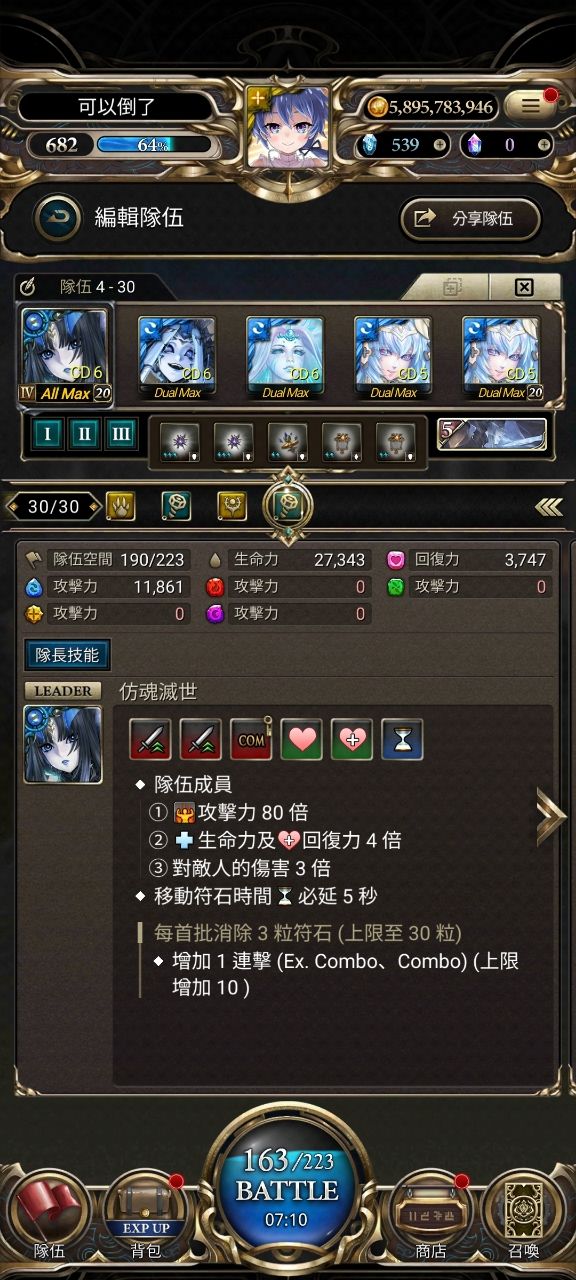Open the 30/30 team selector
Screen dimensions: 576x1280
pos(53,507)
